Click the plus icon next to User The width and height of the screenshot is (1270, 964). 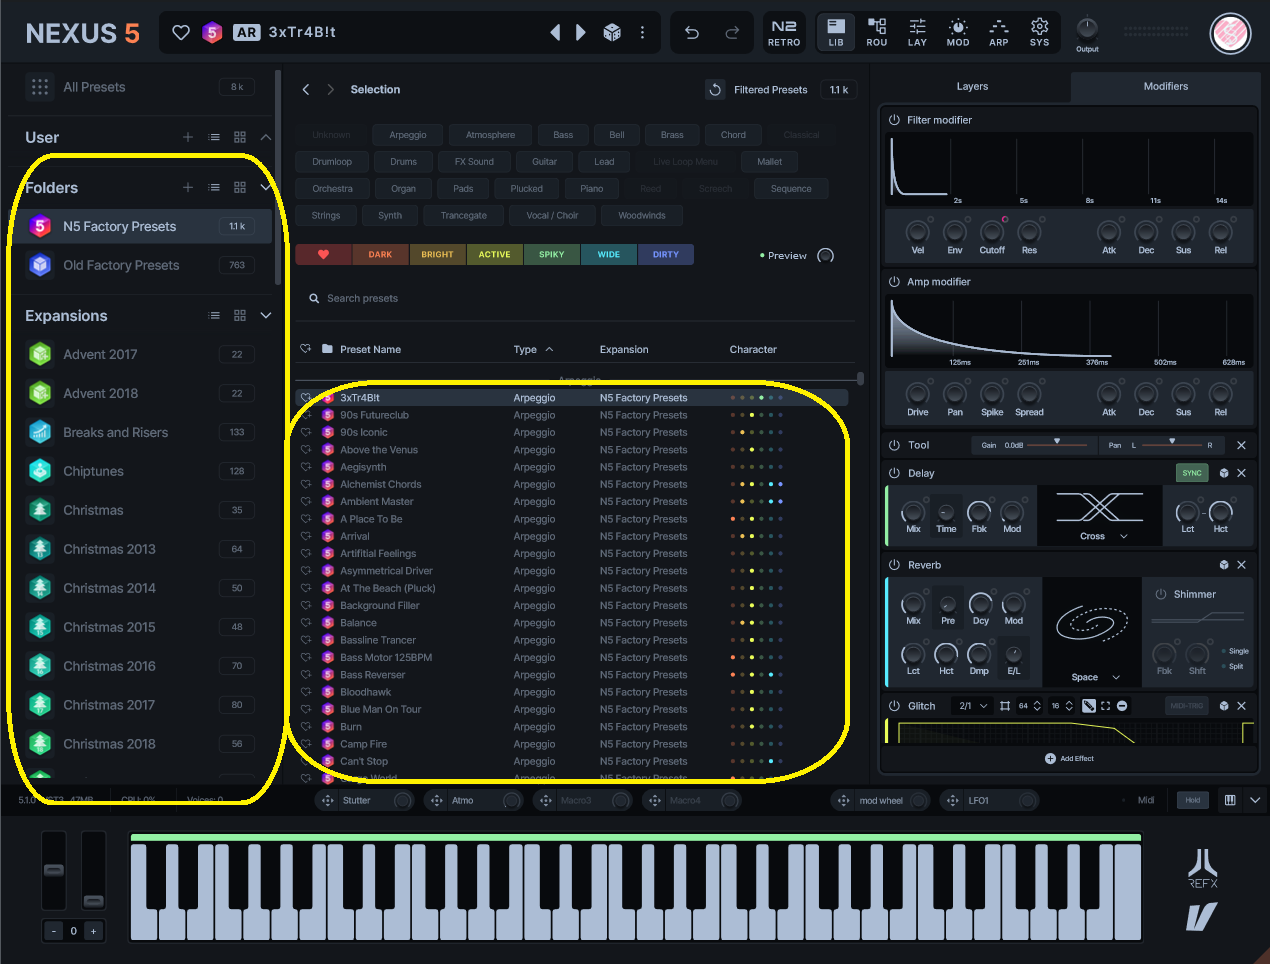(187, 137)
